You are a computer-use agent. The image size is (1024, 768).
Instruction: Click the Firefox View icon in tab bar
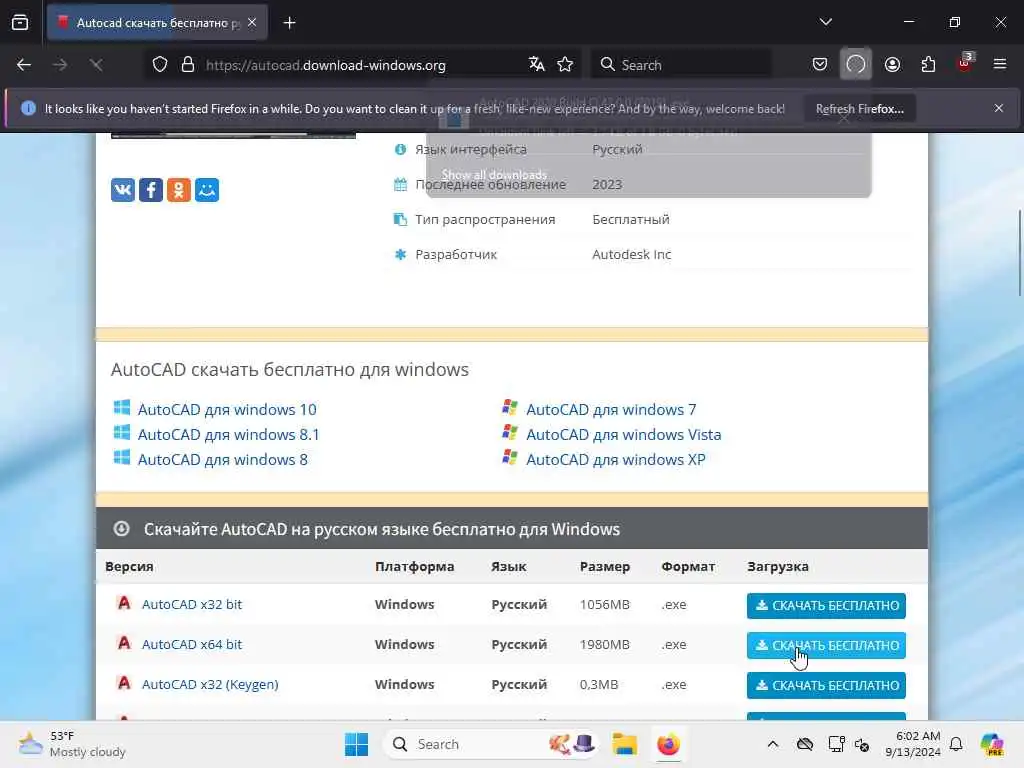pos(20,23)
